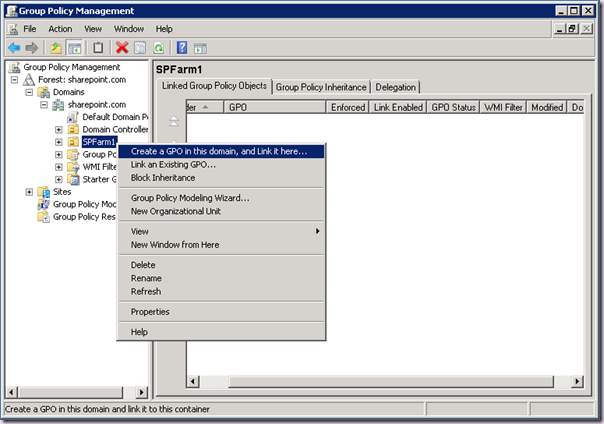Click the green Refresh toolbar icon
This screenshot has width=604, height=424.
point(159,48)
